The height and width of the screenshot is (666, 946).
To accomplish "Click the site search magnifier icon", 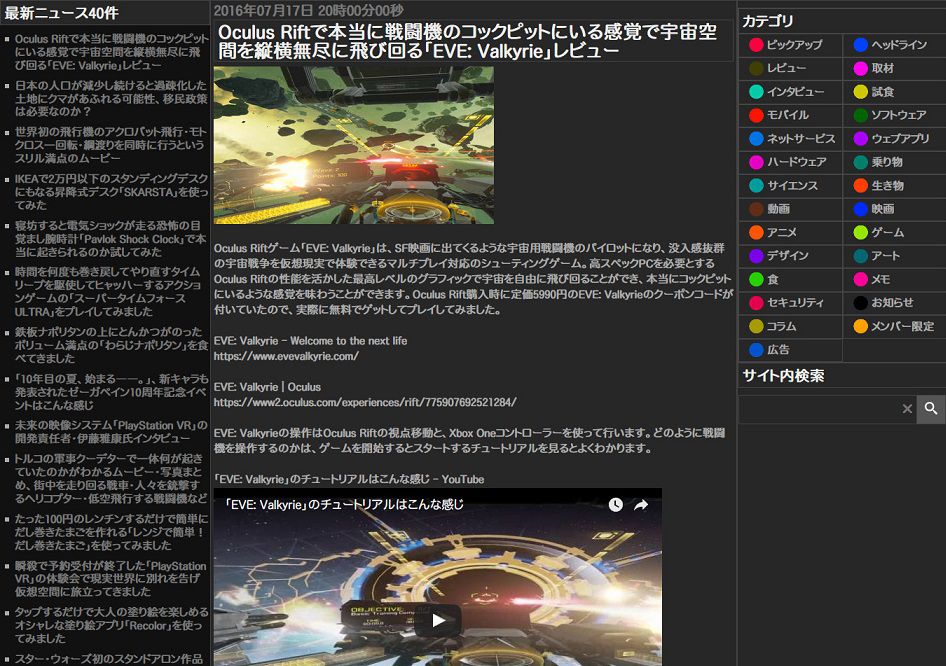I will point(931,410).
